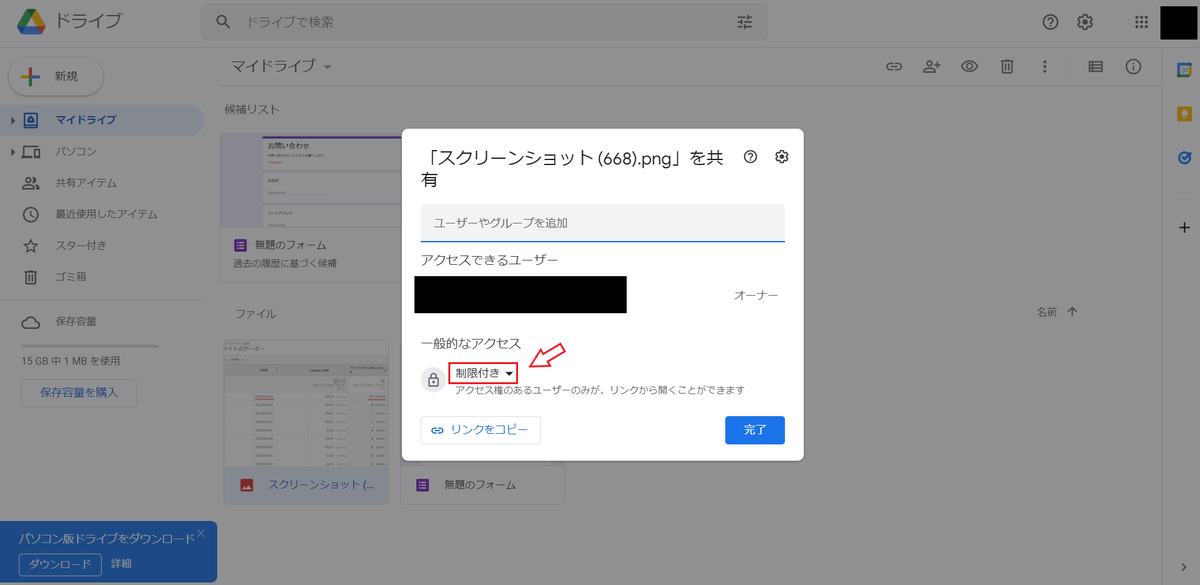Image resolution: width=1200 pixels, height=585 pixels.
Task: Click the ユーザーやグループを追加 input field
Action: 602,222
